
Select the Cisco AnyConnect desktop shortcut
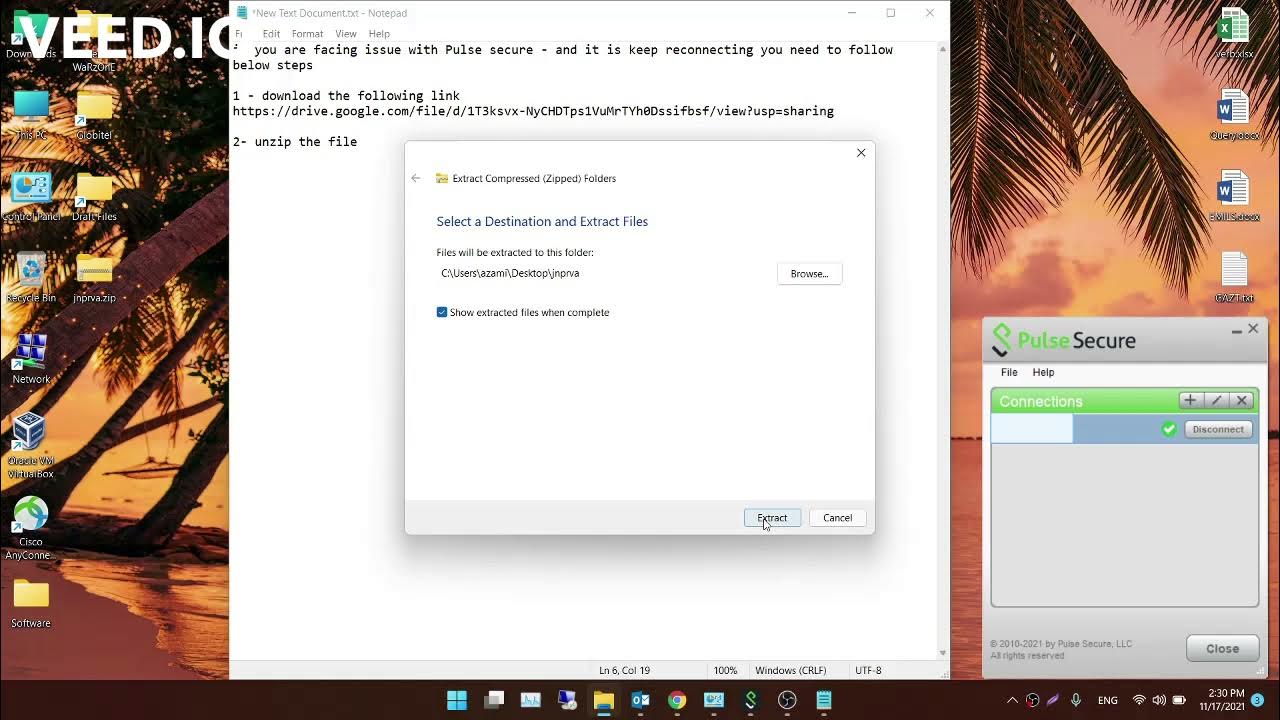click(x=30, y=528)
